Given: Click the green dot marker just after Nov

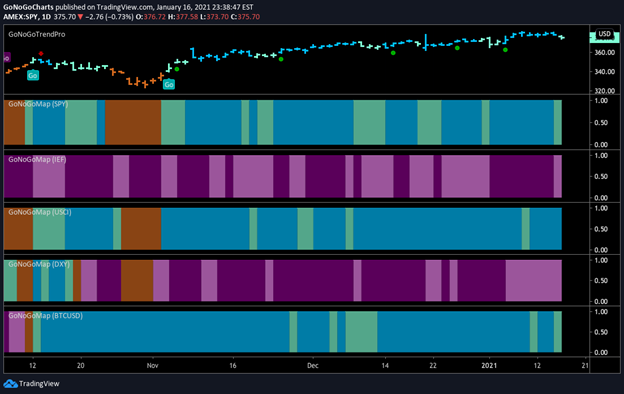Looking at the screenshot, I should point(177,69).
